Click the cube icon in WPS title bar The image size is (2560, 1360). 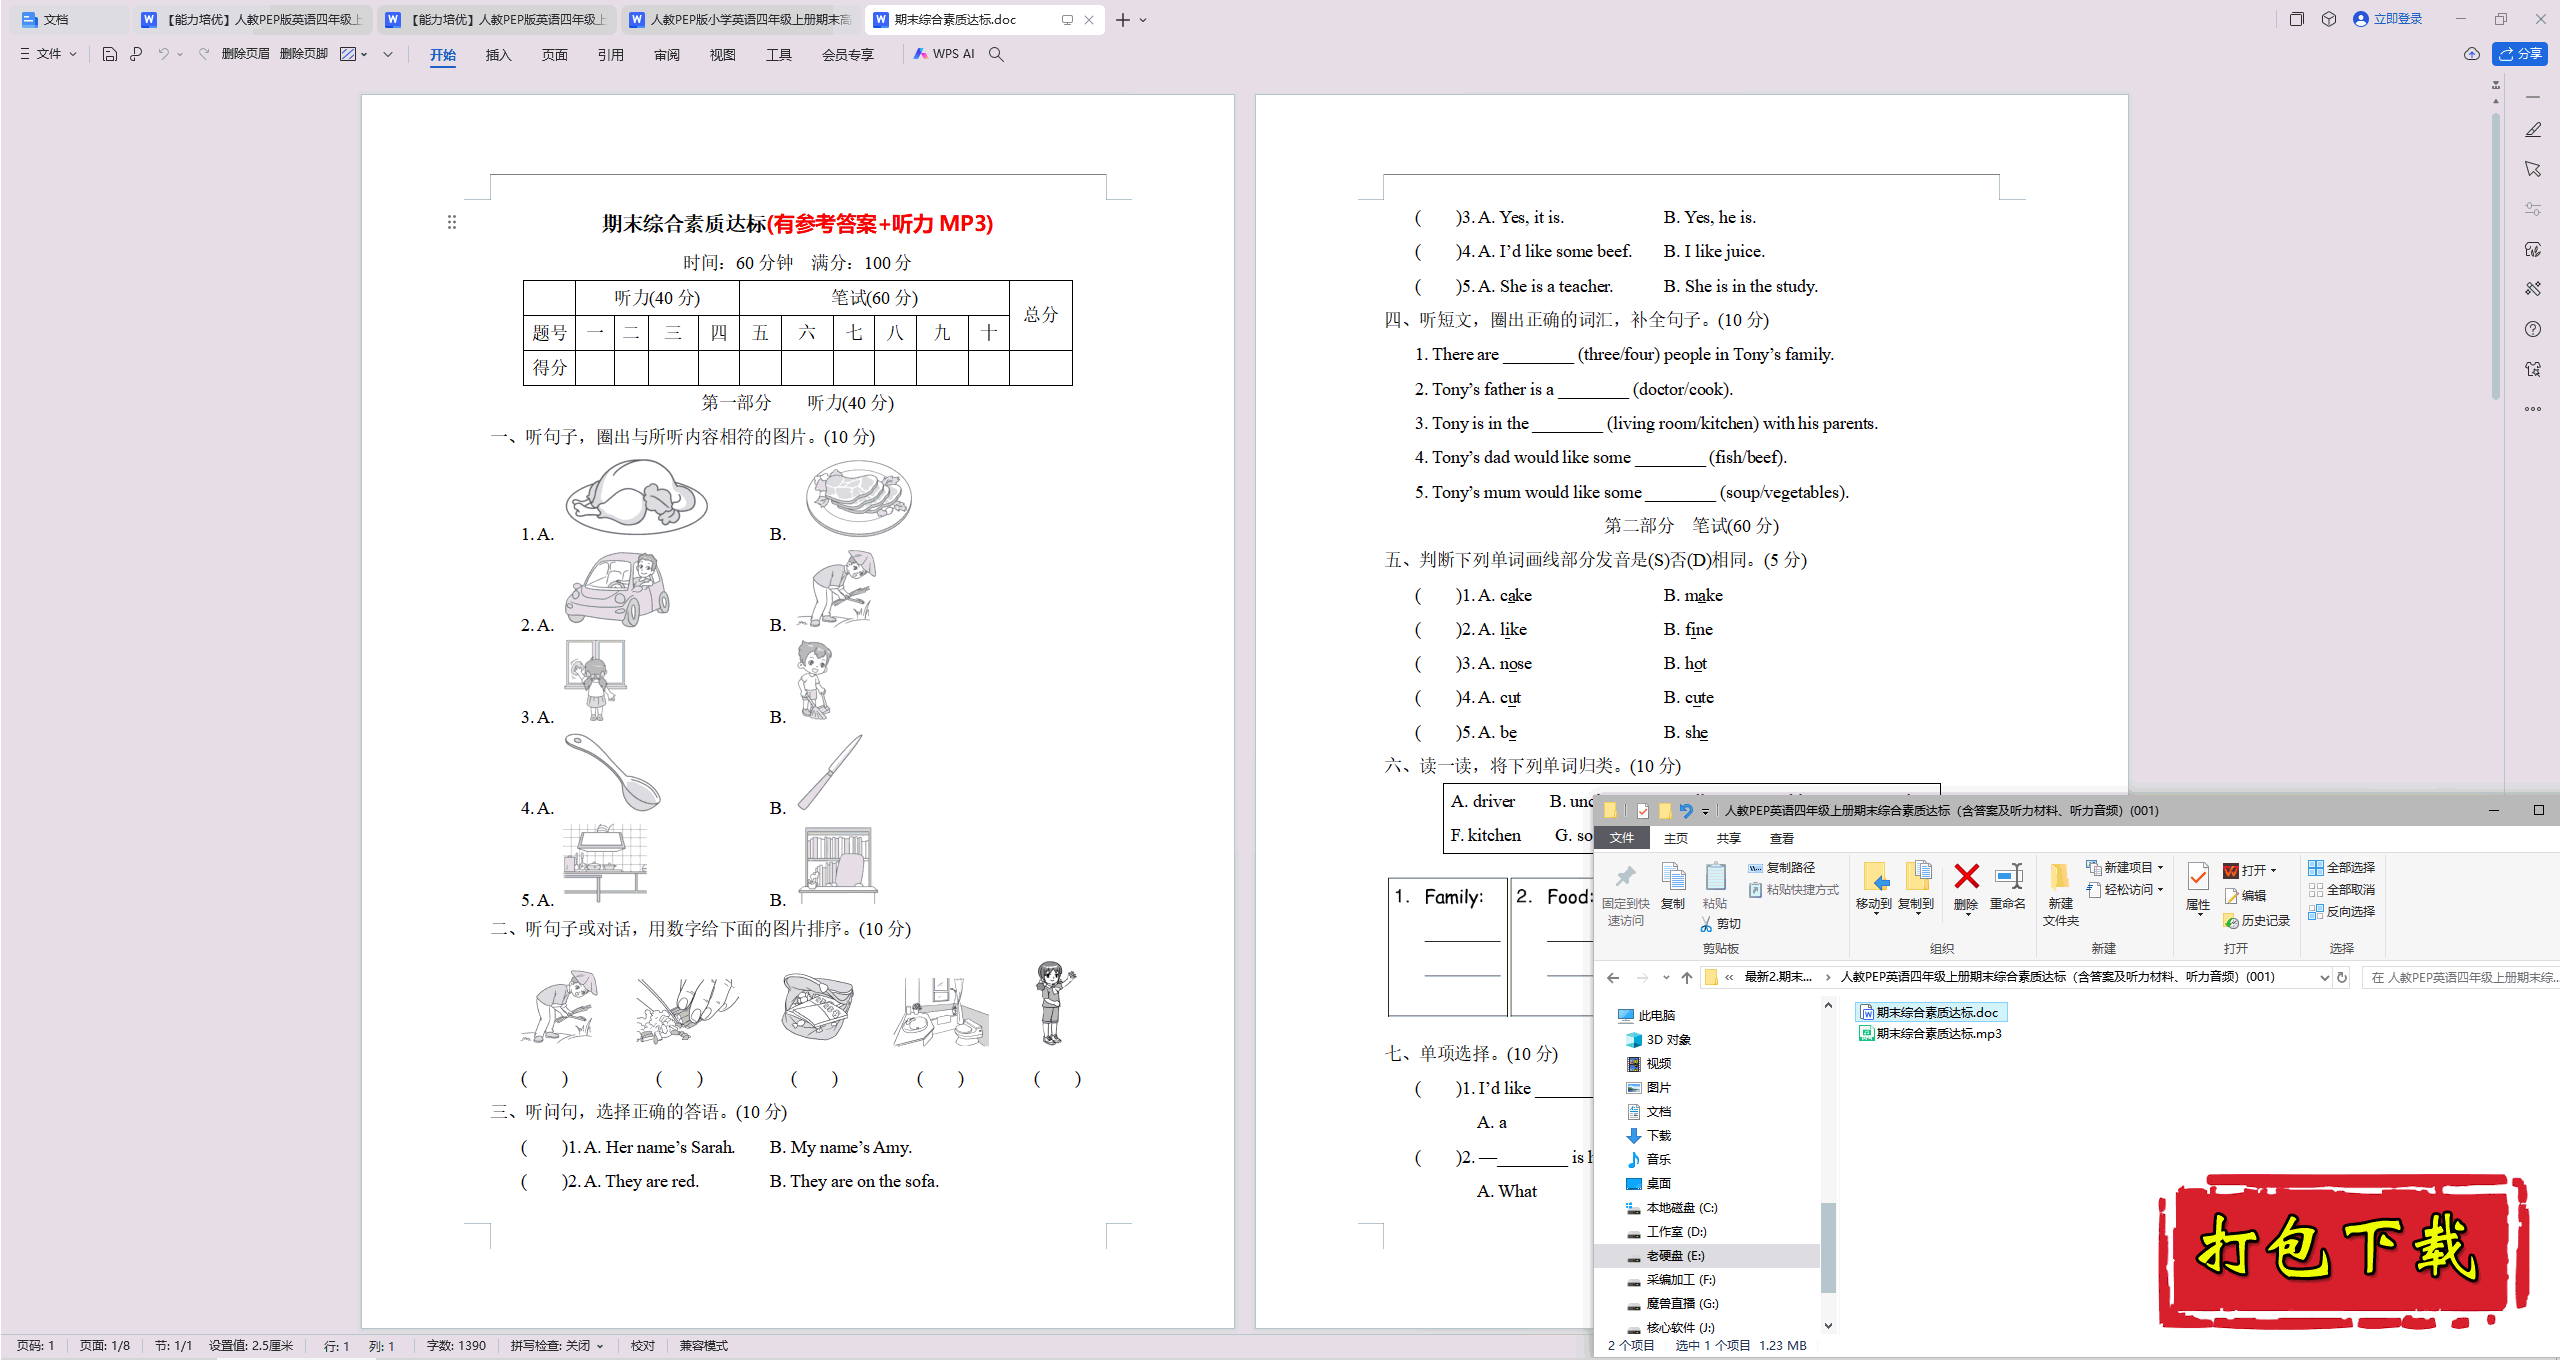tap(2329, 19)
